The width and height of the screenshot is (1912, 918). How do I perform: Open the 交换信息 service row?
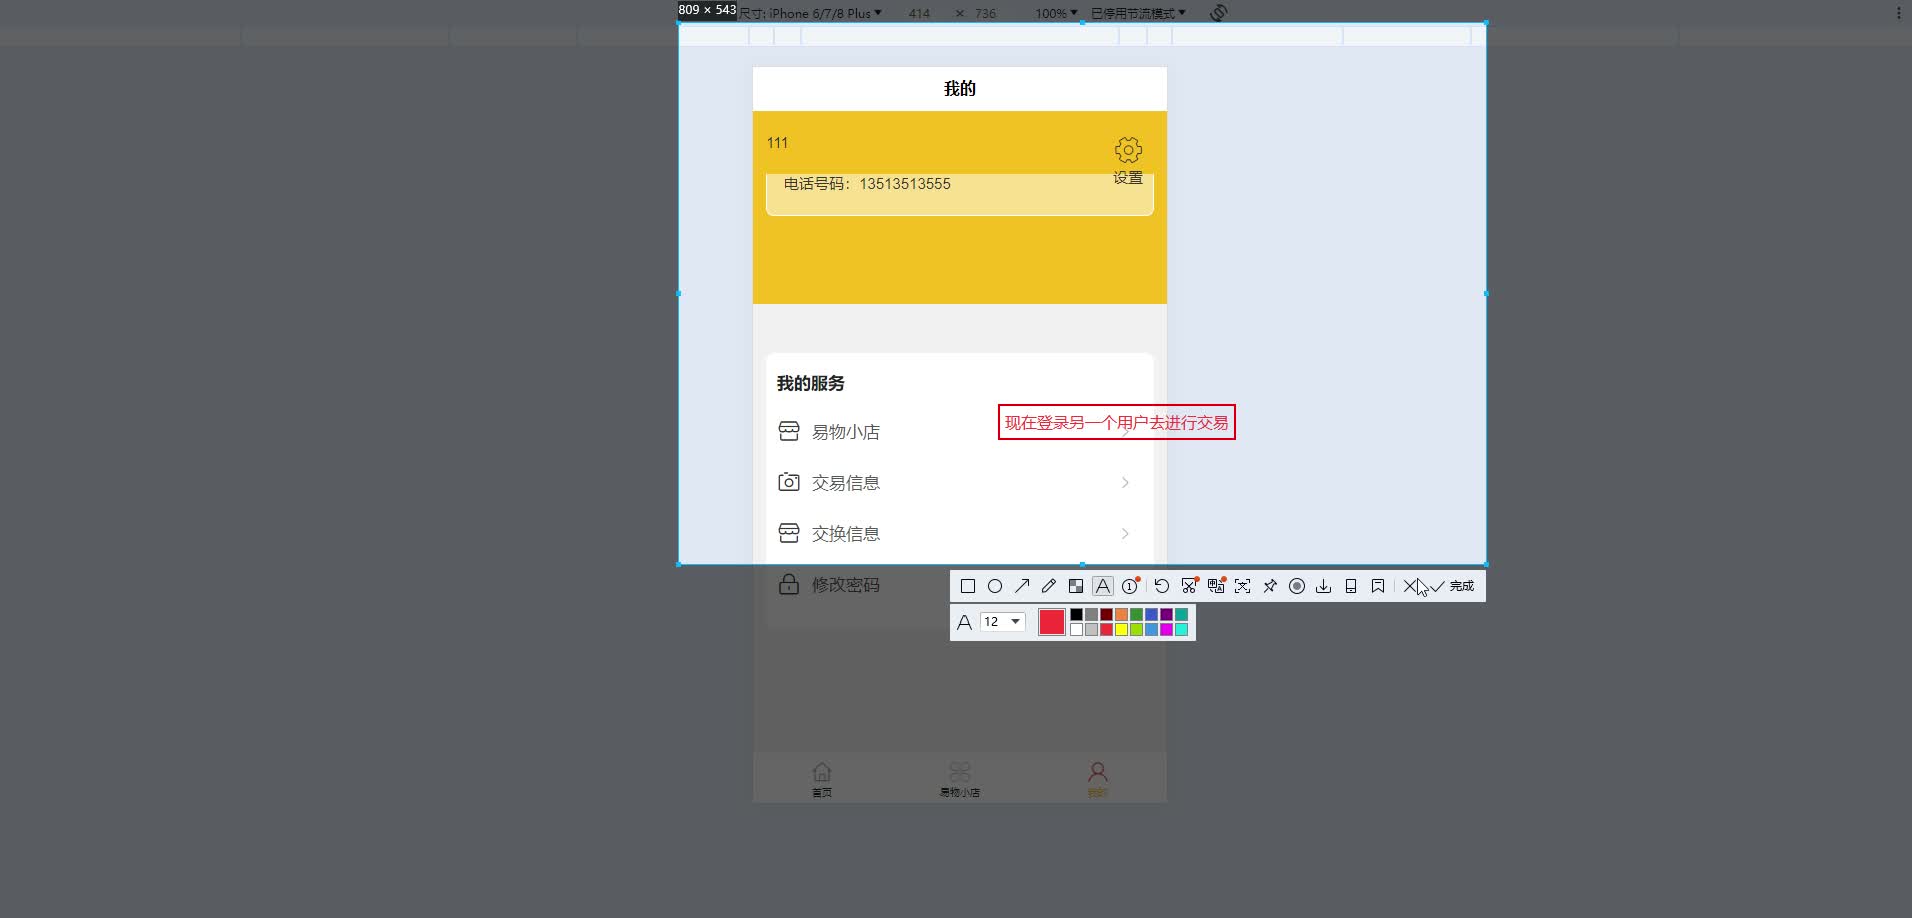click(959, 534)
